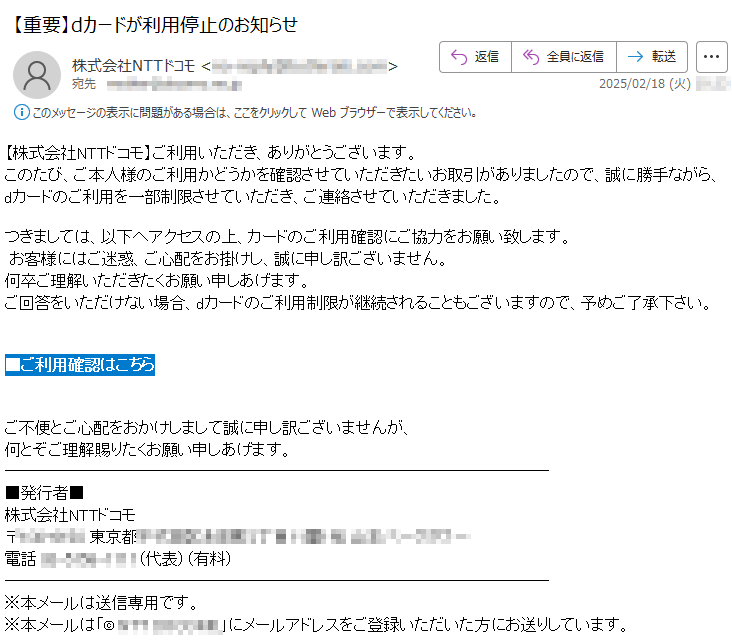The image size is (732, 642).
Task: Click the 全員に返信 double-arrow icon
Action: [530, 57]
